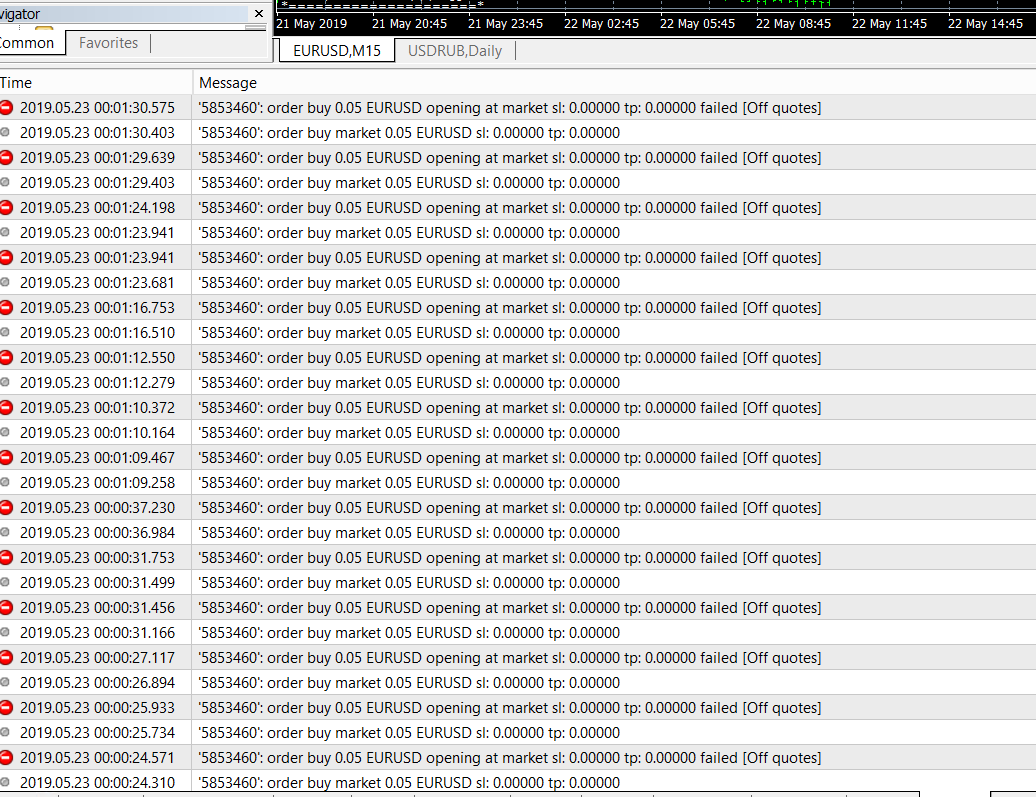
Task: Click the grey info icon at 00:01:23.681
Action: [5, 282]
